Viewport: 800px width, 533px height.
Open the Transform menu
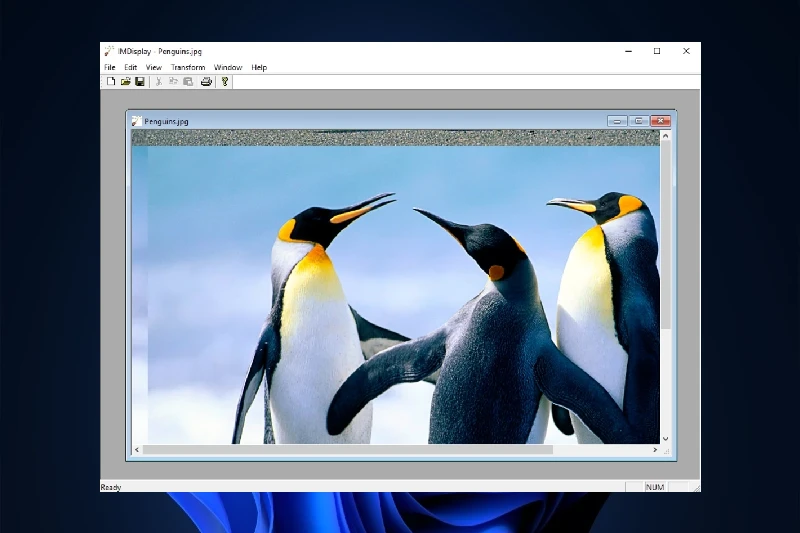click(188, 67)
